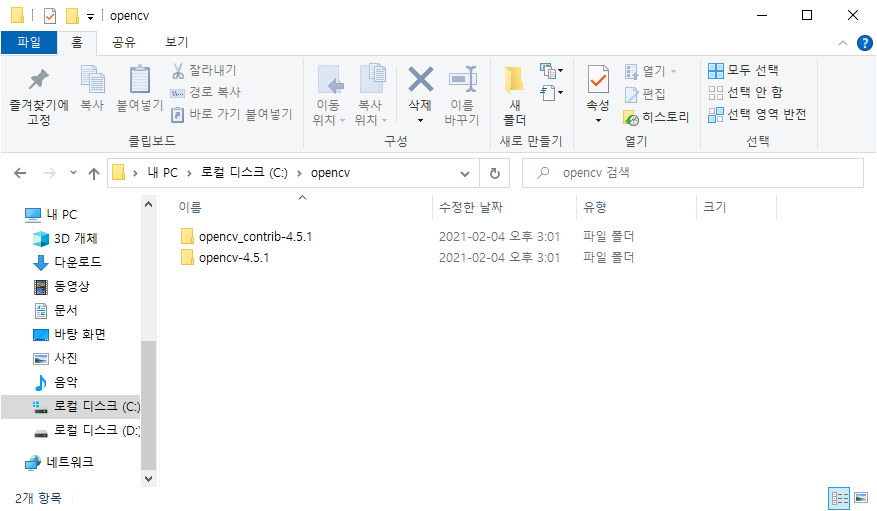Click the quick access New folder icon
The height and width of the screenshot is (511, 877).
pyautogui.click(x=72, y=16)
